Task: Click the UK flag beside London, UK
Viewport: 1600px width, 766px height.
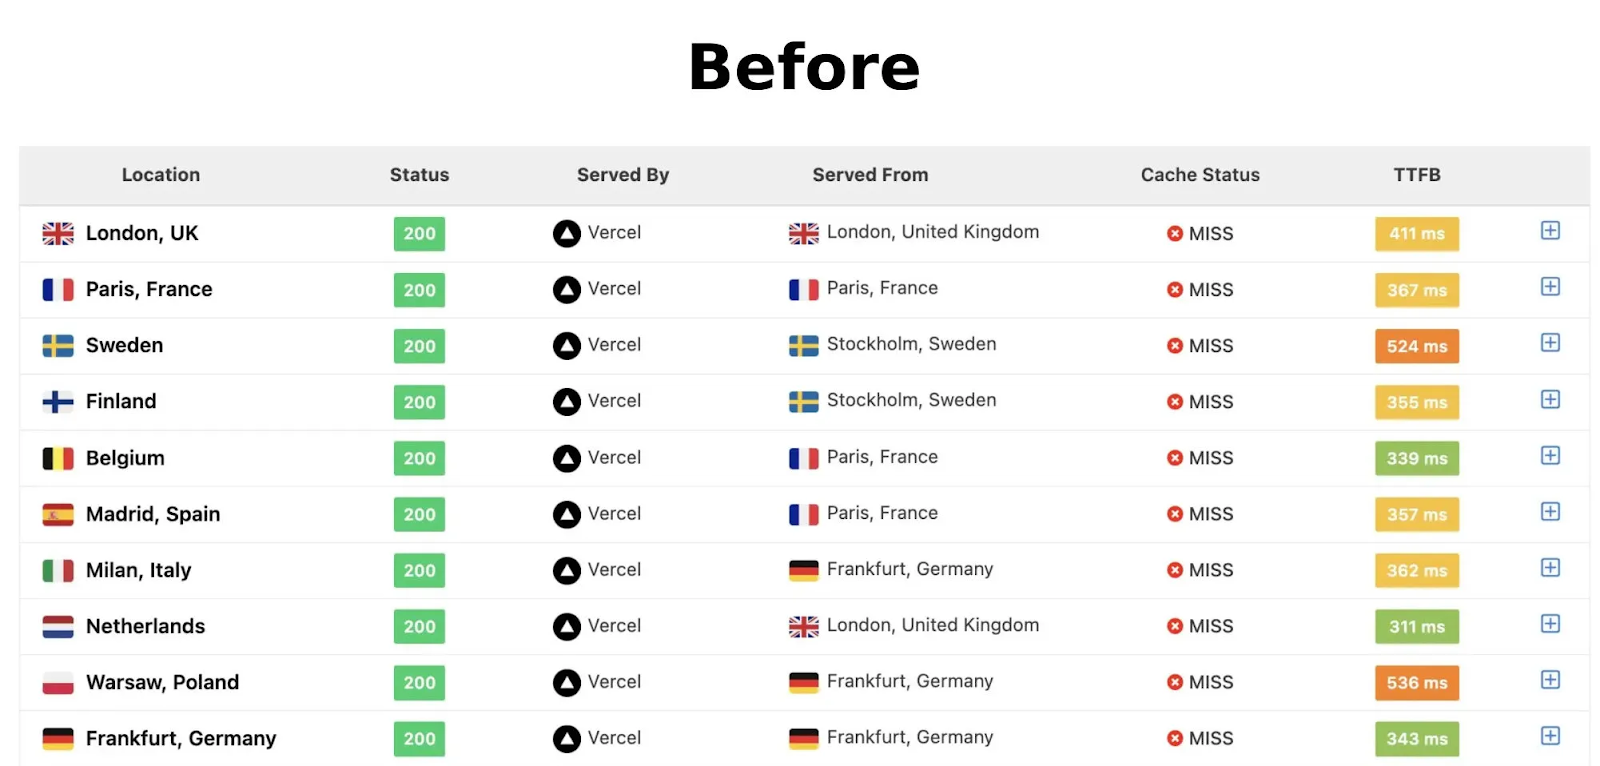Action: pyautogui.click(x=58, y=233)
